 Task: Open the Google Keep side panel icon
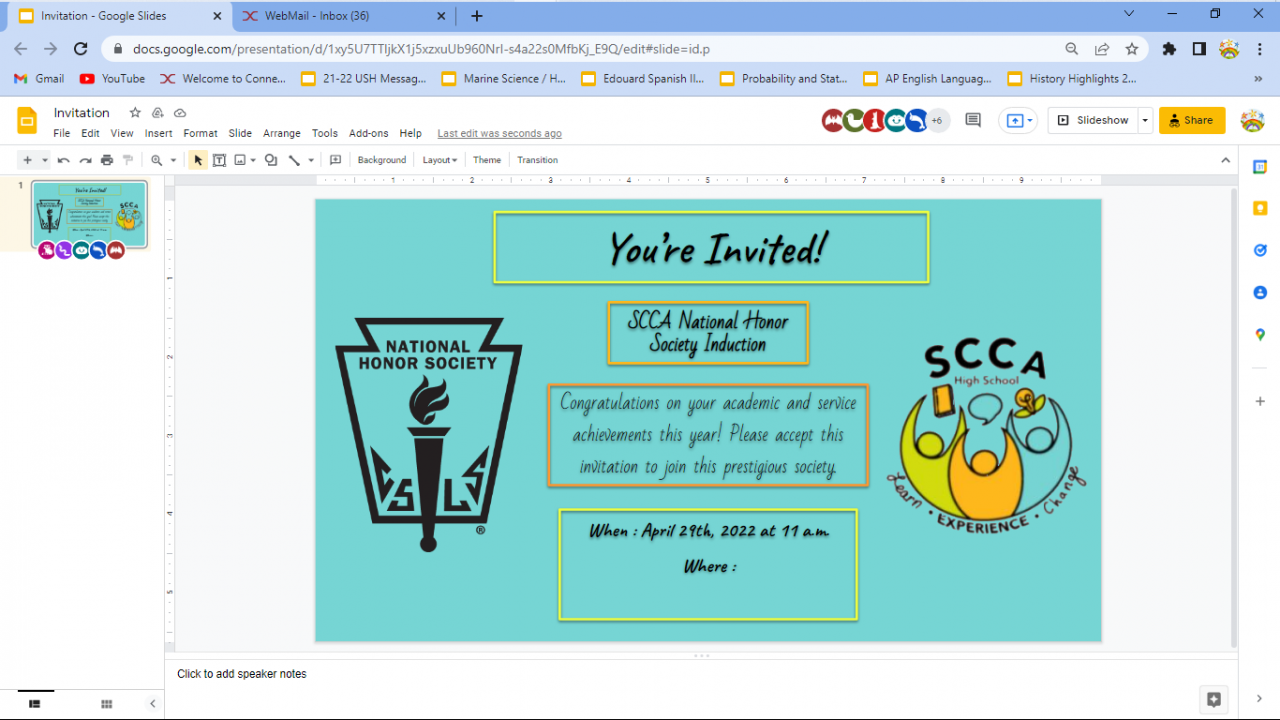1260,208
